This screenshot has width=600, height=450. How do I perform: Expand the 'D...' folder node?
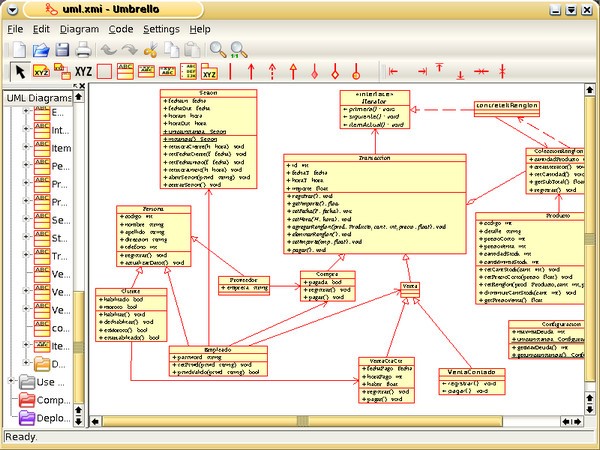26,362
